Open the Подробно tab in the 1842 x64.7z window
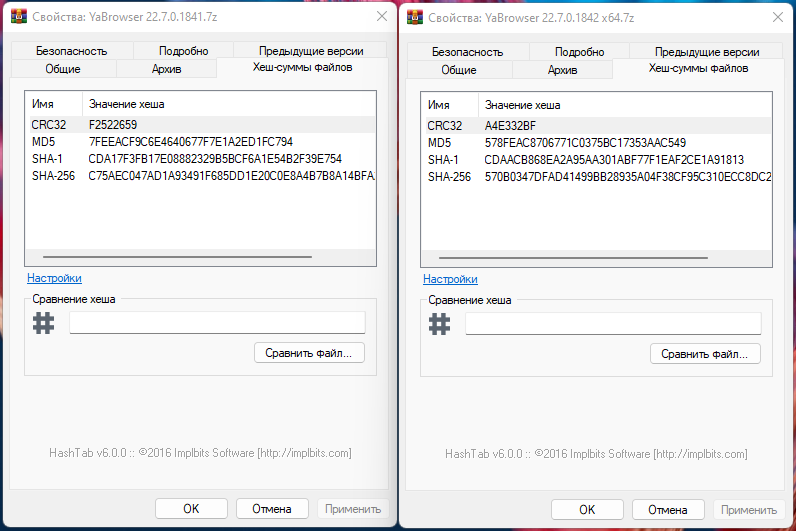Image resolution: width=796 pixels, height=531 pixels. pos(580,51)
